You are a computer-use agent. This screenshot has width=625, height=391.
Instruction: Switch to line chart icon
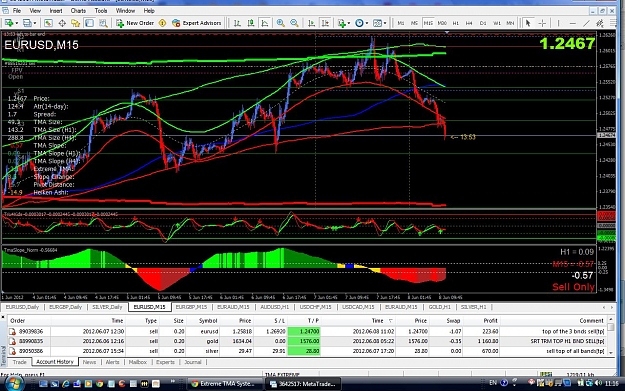click(265, 23)
